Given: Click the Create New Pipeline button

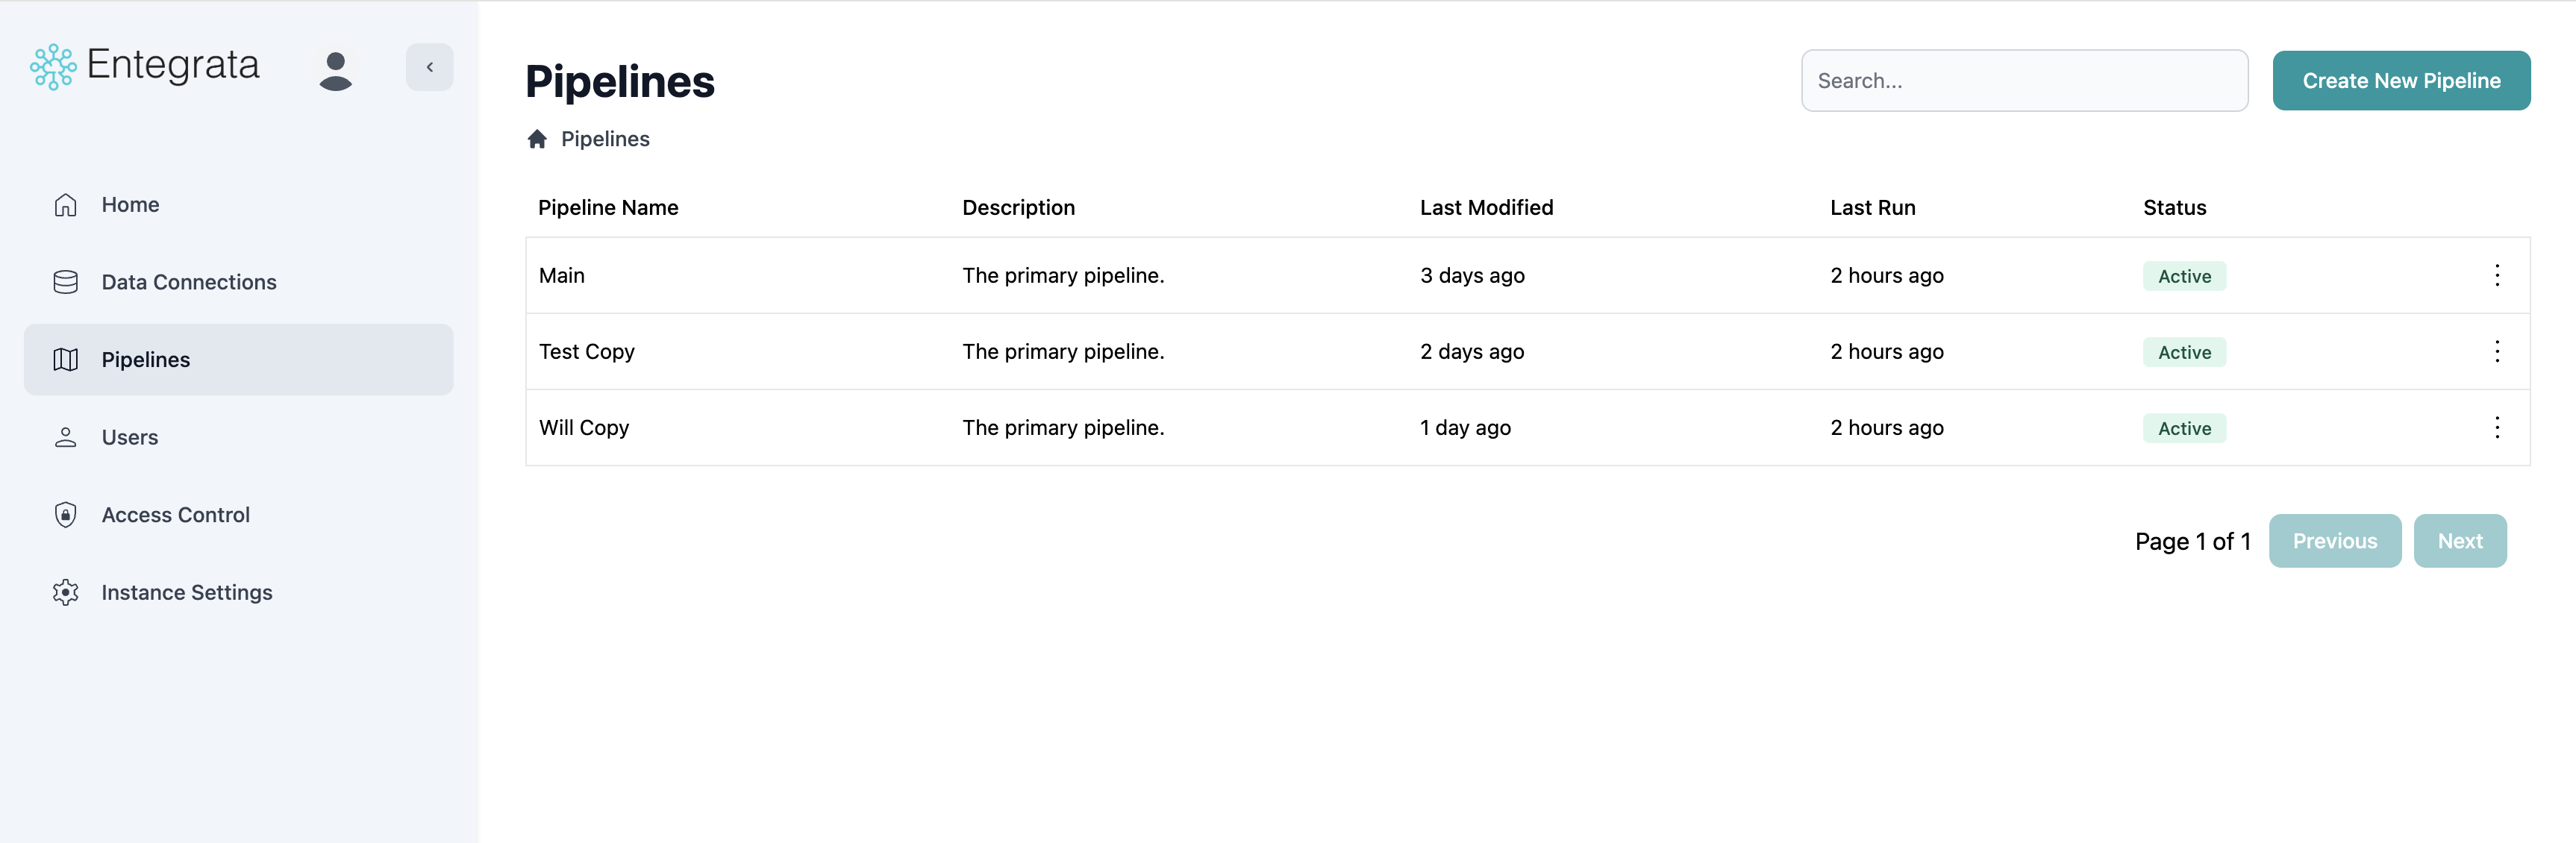Looking at the screenshot, I should [x=2401, y=80].
